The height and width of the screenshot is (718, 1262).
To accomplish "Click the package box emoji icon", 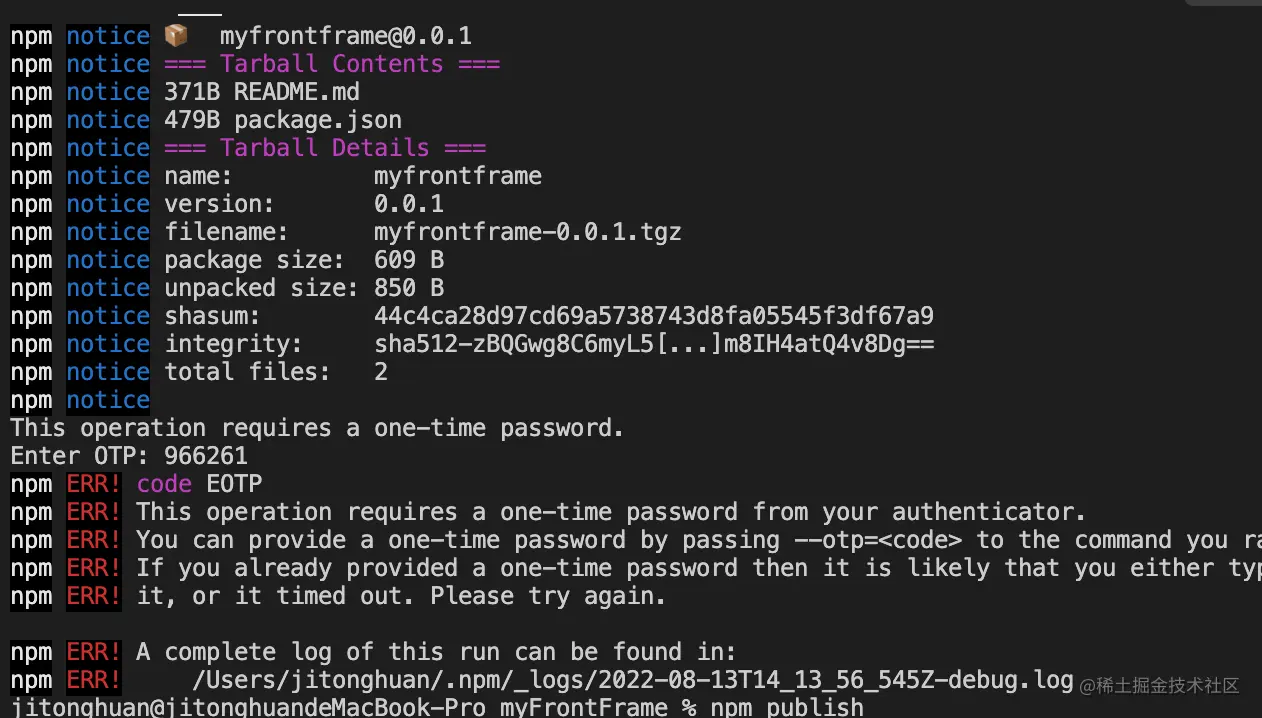I will (x=176, y=36).
